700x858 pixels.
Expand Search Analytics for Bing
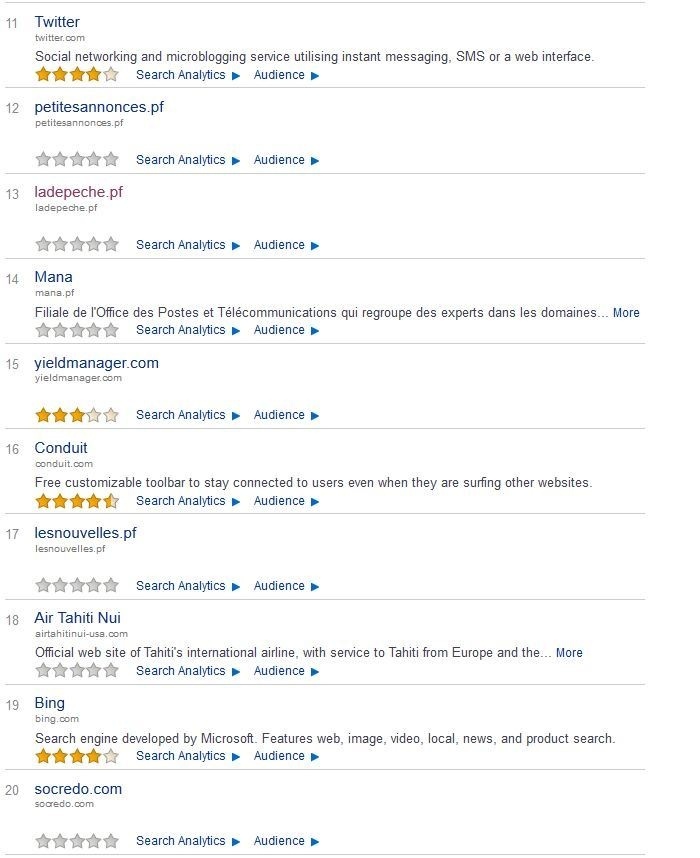coord(187,756)
